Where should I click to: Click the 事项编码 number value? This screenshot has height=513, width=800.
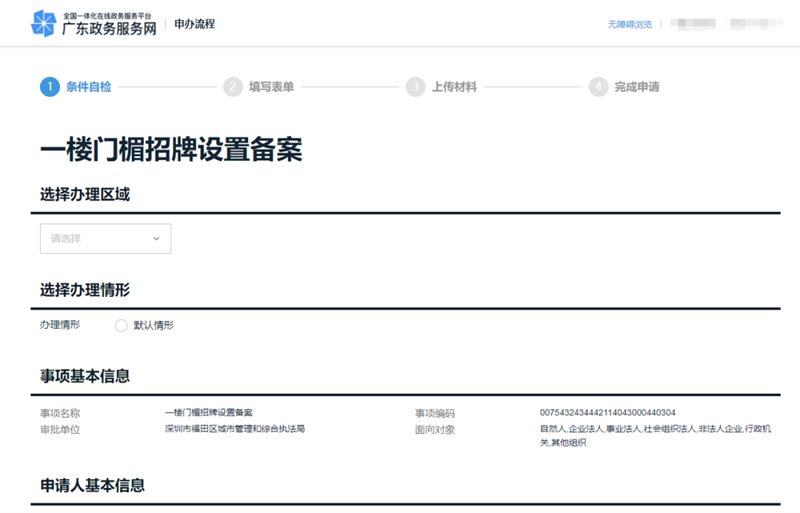tap(607, 413)
